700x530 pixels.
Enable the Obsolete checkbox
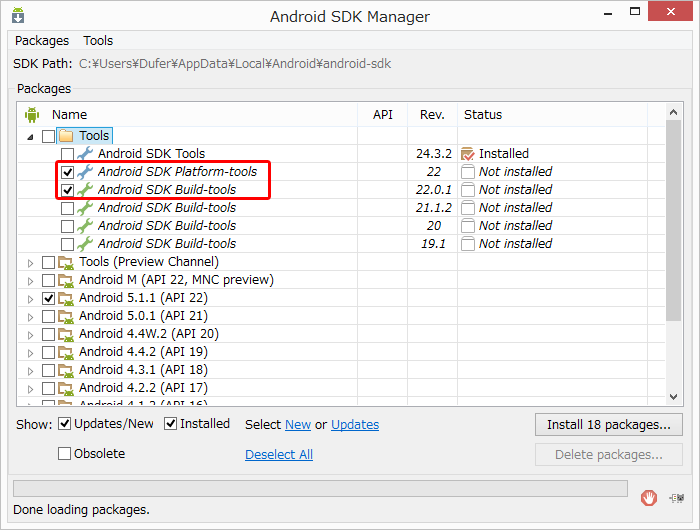(65, 454)
